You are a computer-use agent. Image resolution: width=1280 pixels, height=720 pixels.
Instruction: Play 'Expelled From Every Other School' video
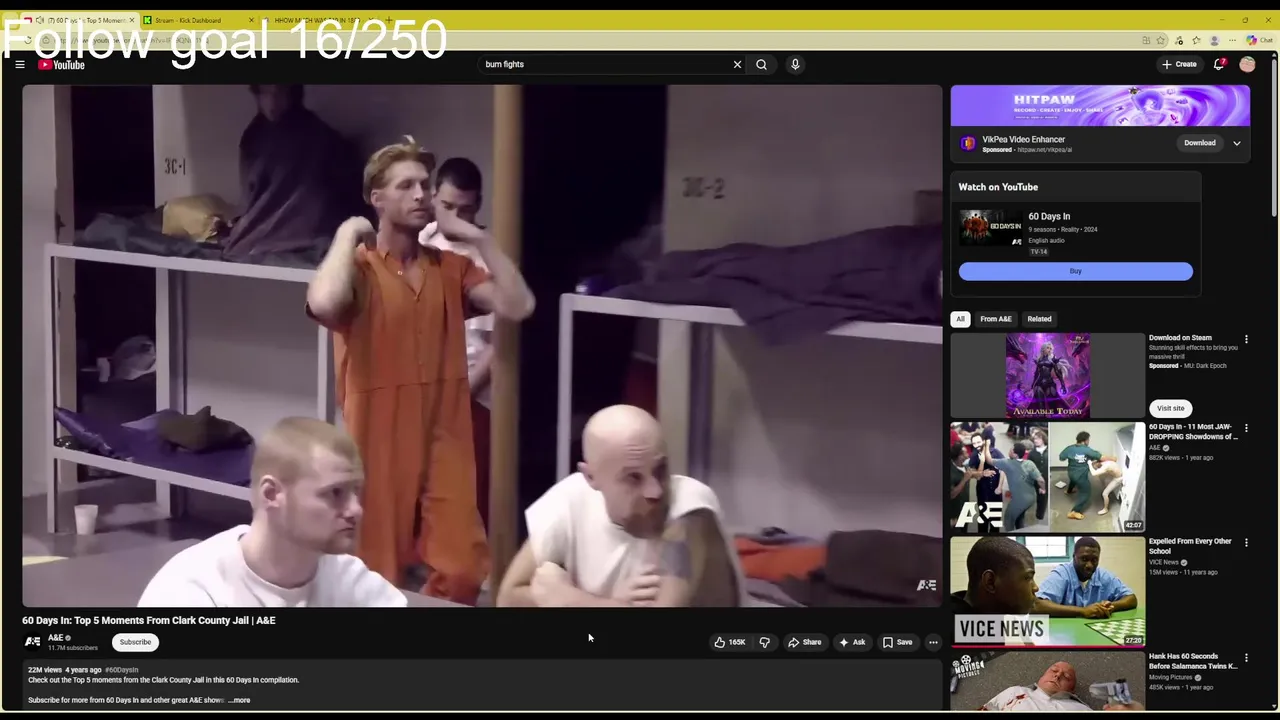tap(1048, 591)
